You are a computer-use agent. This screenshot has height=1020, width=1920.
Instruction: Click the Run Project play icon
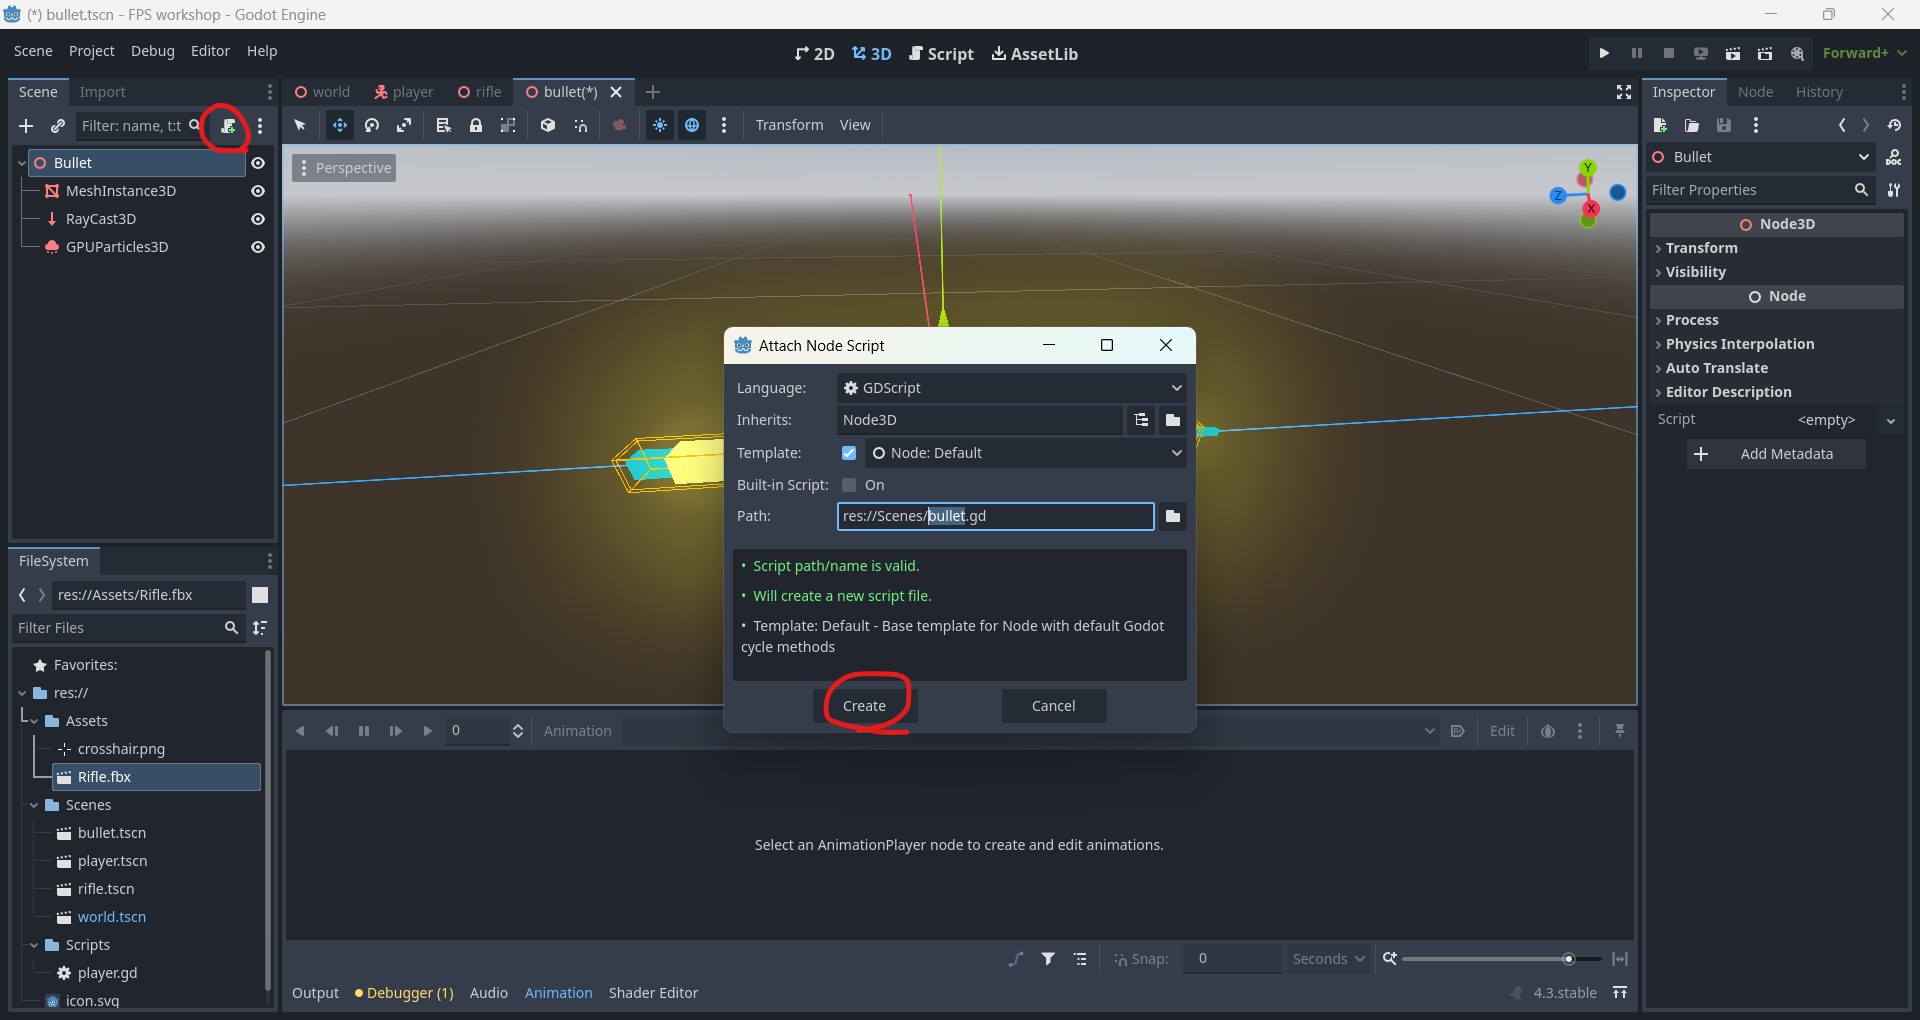1604,53
